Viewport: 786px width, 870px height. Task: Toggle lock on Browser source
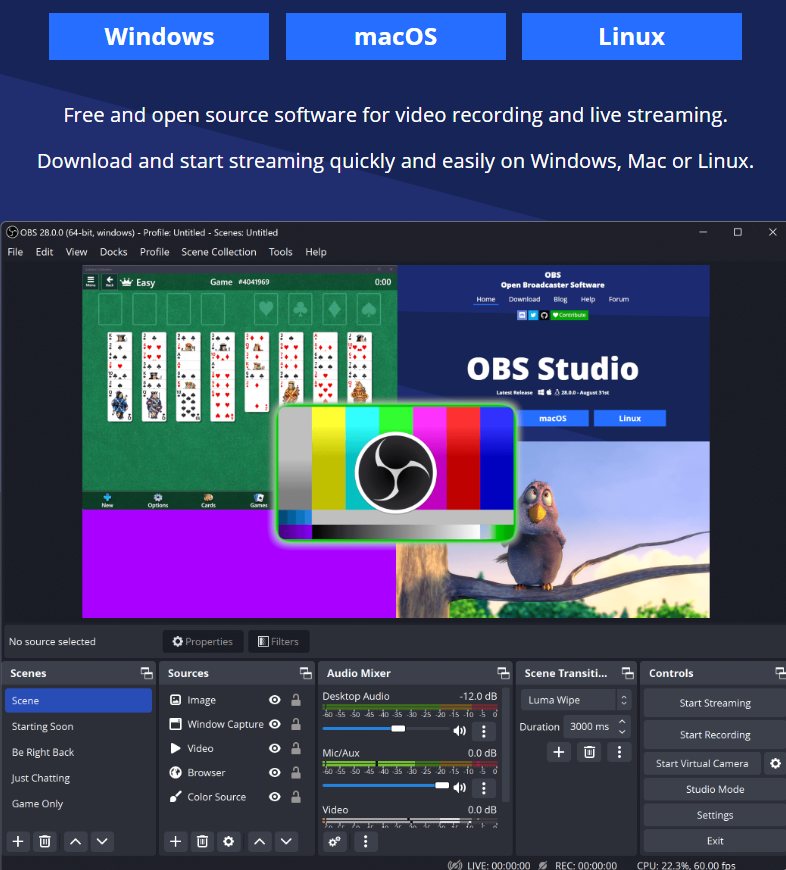coord(296,772)
